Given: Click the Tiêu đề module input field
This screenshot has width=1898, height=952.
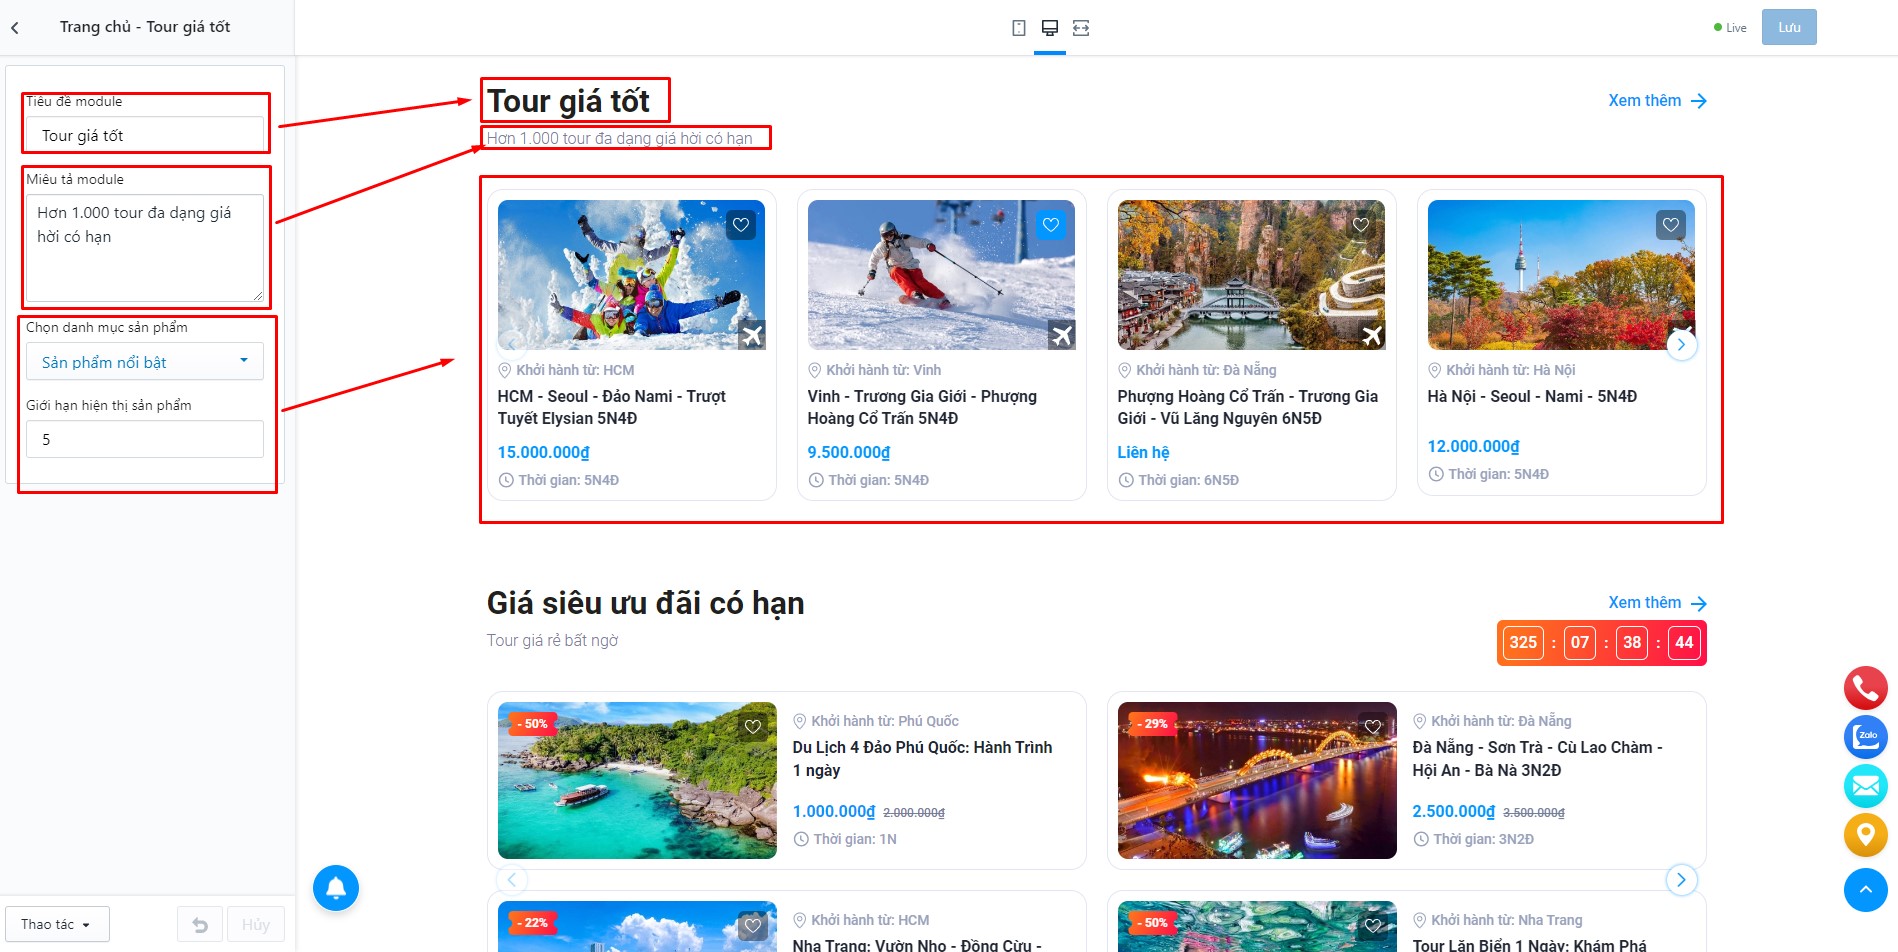Looking at the screenshot, I should tap(145, 135).
